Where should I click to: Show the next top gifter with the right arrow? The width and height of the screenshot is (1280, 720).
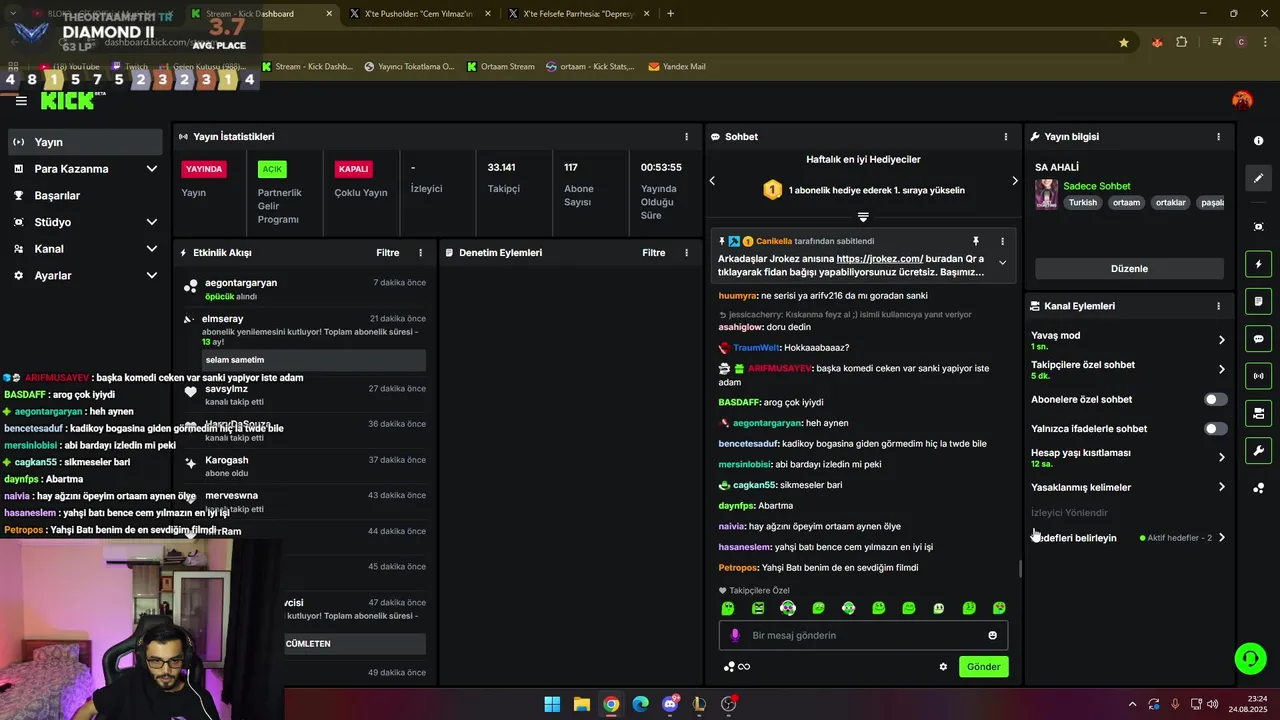(1014, 181)
